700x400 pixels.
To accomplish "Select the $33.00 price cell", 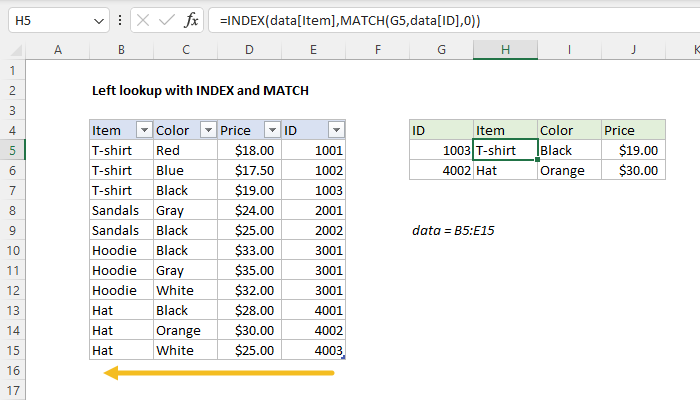I will tap(250, 250).
